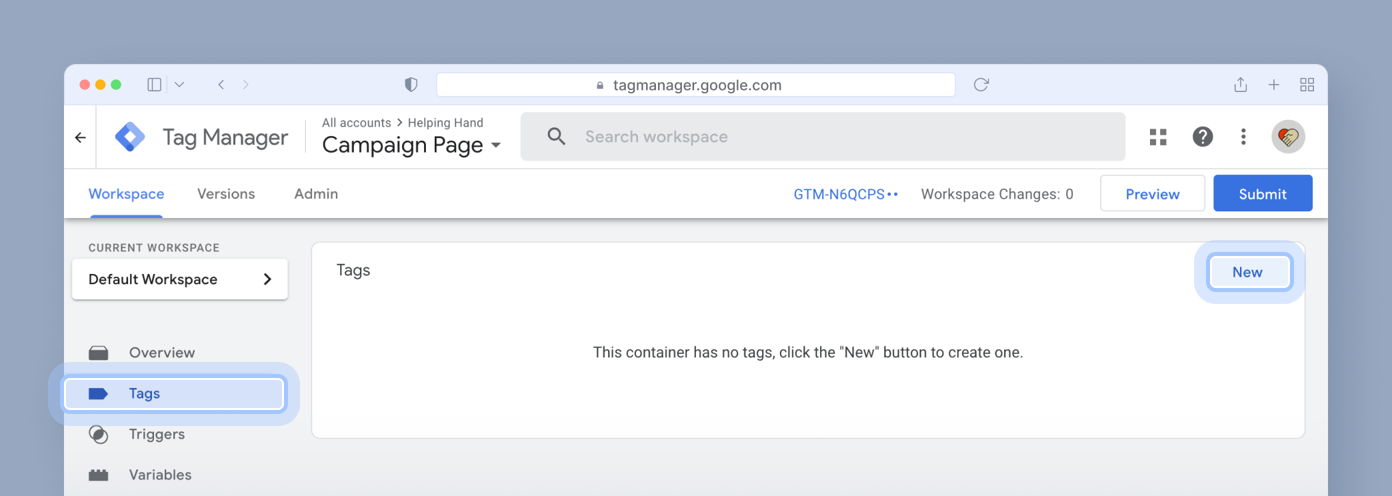Click the Tag Manager title text

[x=225, y=137]
